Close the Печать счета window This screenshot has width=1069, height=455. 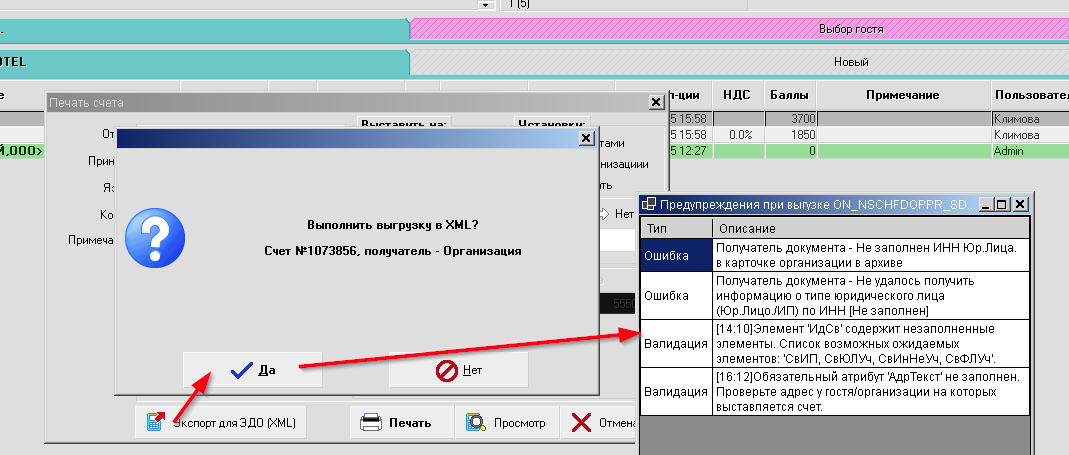(655, 102)
